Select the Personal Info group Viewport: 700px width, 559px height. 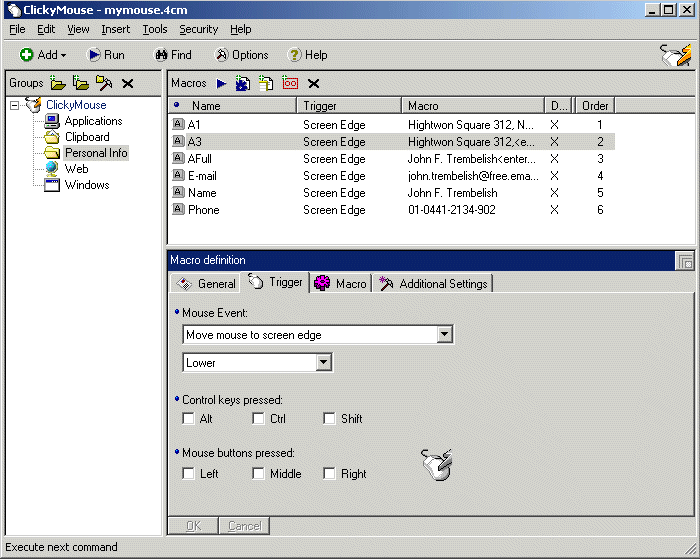96,153
